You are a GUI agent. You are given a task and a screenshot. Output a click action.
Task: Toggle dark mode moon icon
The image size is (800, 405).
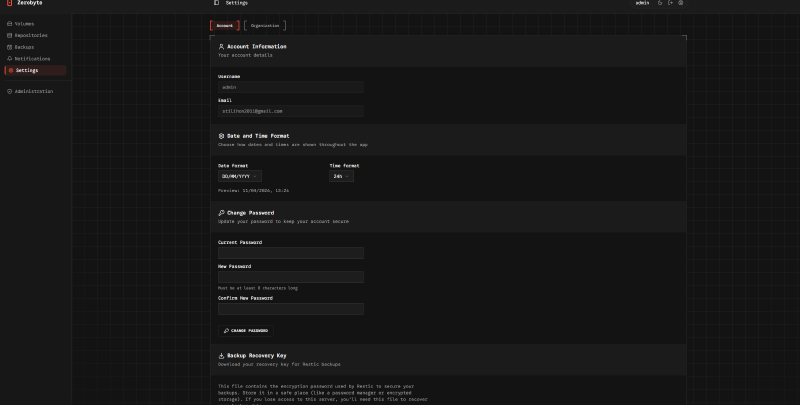coord(660,3)
